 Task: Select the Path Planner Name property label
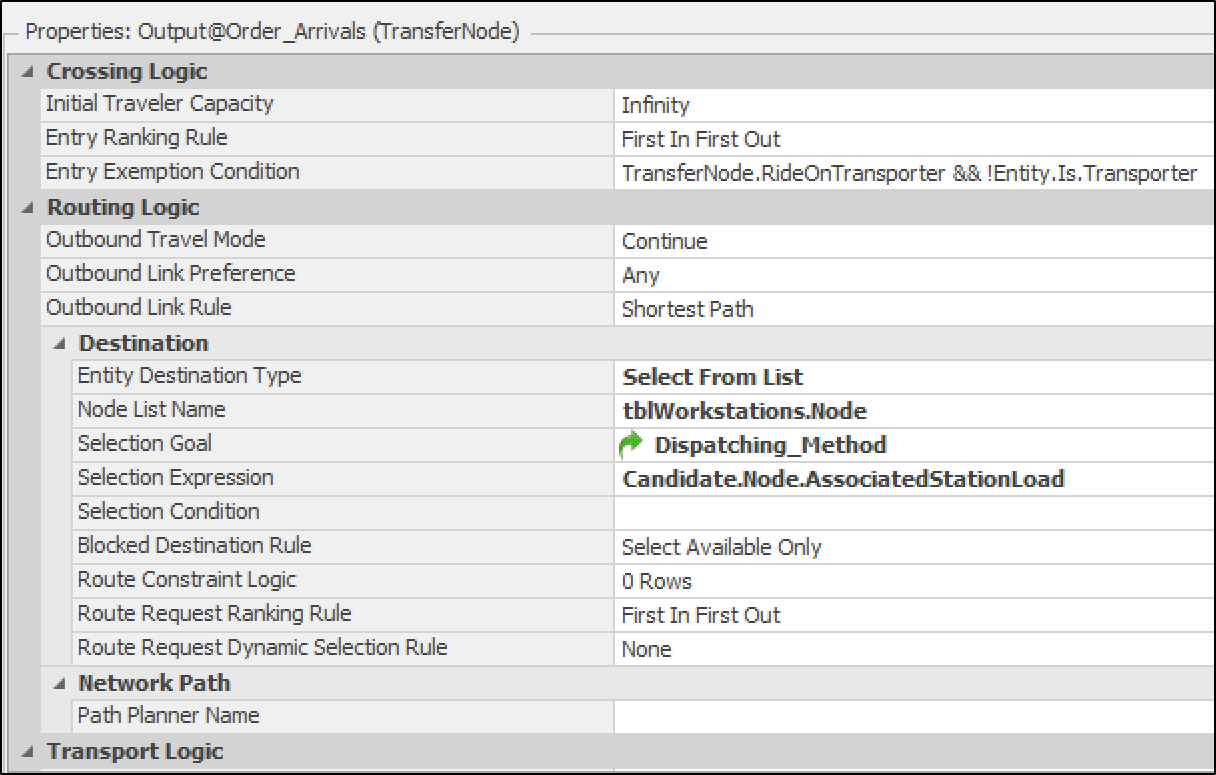[x=168, y=716]
